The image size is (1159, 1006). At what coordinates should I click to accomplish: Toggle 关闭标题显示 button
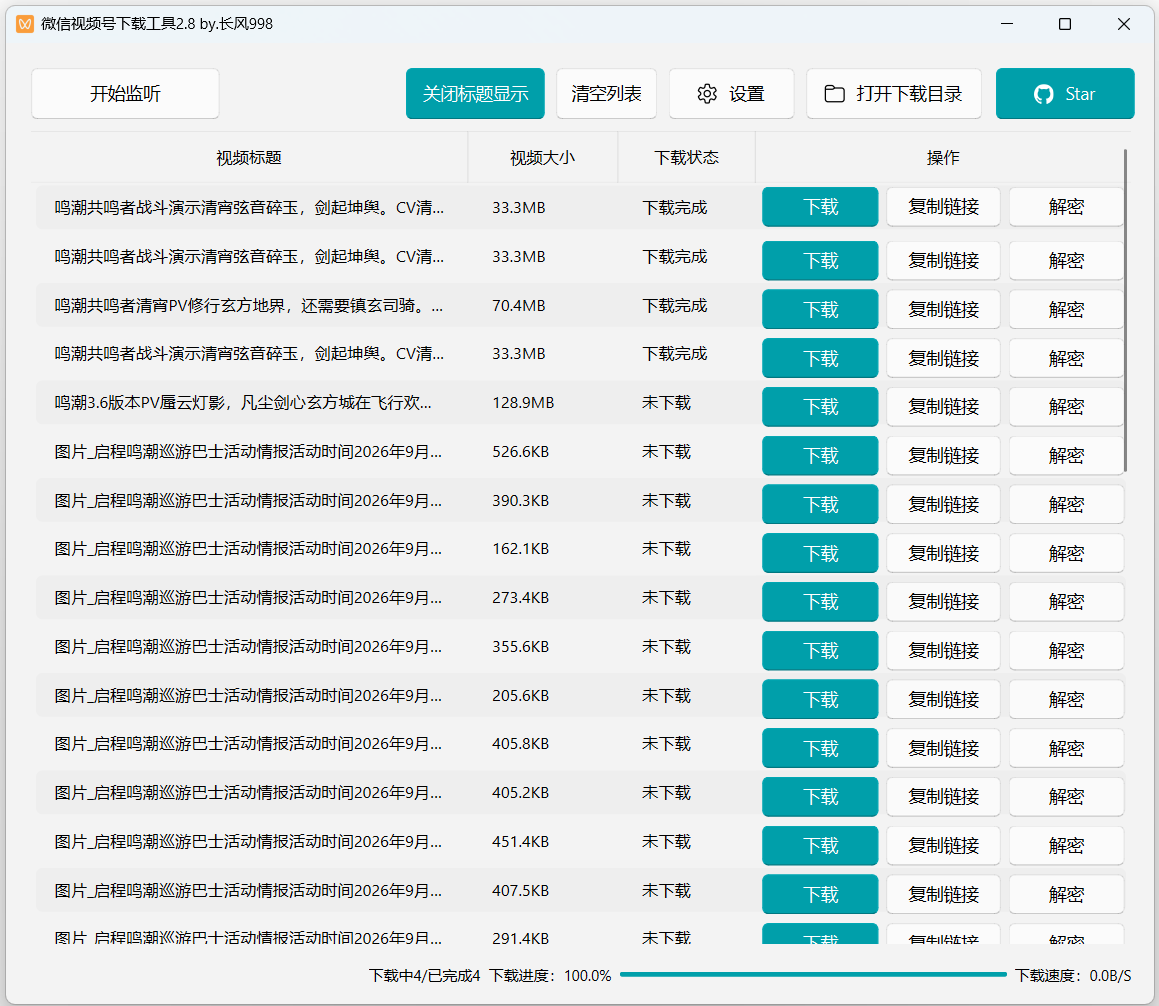click(x=475, y=94)
